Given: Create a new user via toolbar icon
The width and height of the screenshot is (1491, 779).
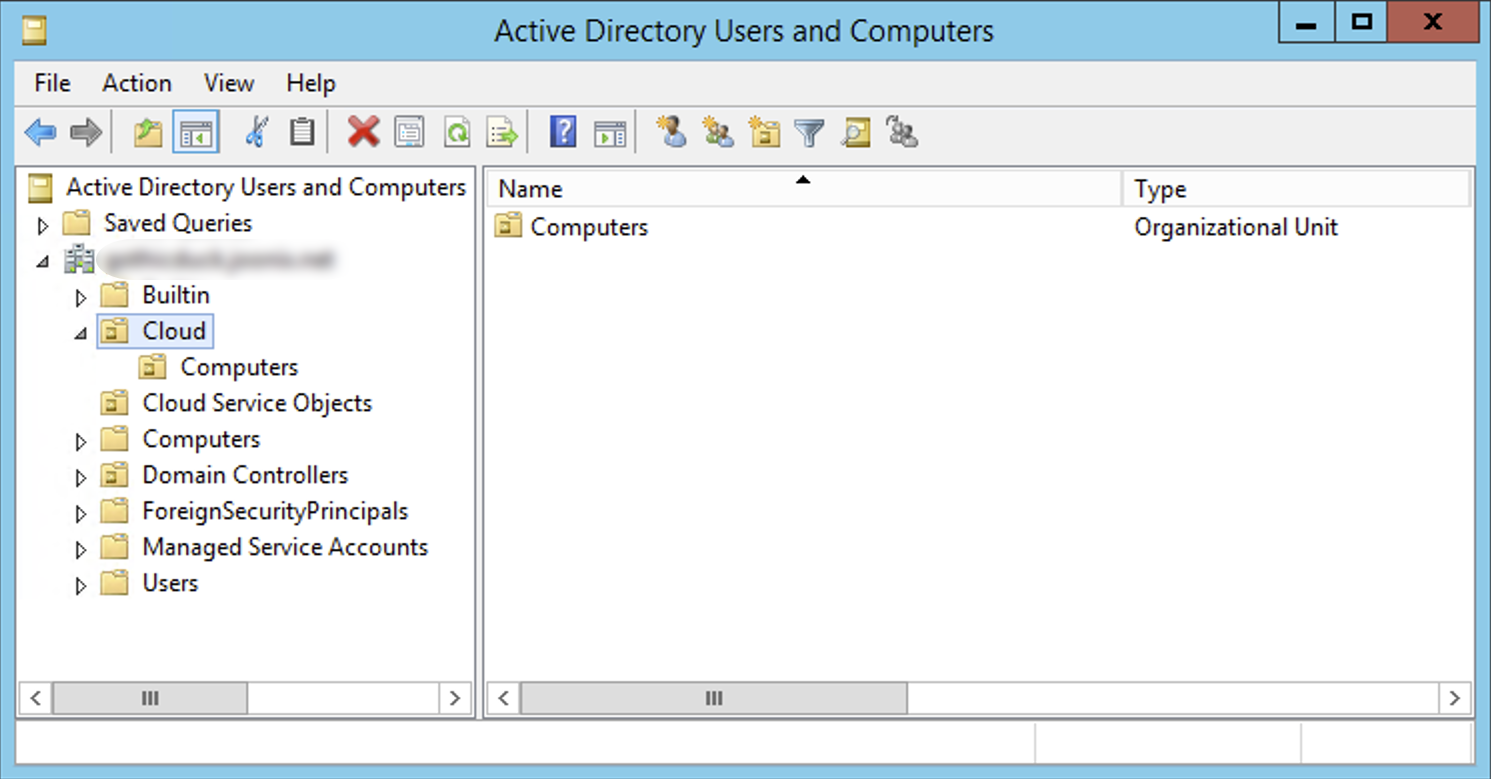Looking at the screenshot, I should (672, 132).
